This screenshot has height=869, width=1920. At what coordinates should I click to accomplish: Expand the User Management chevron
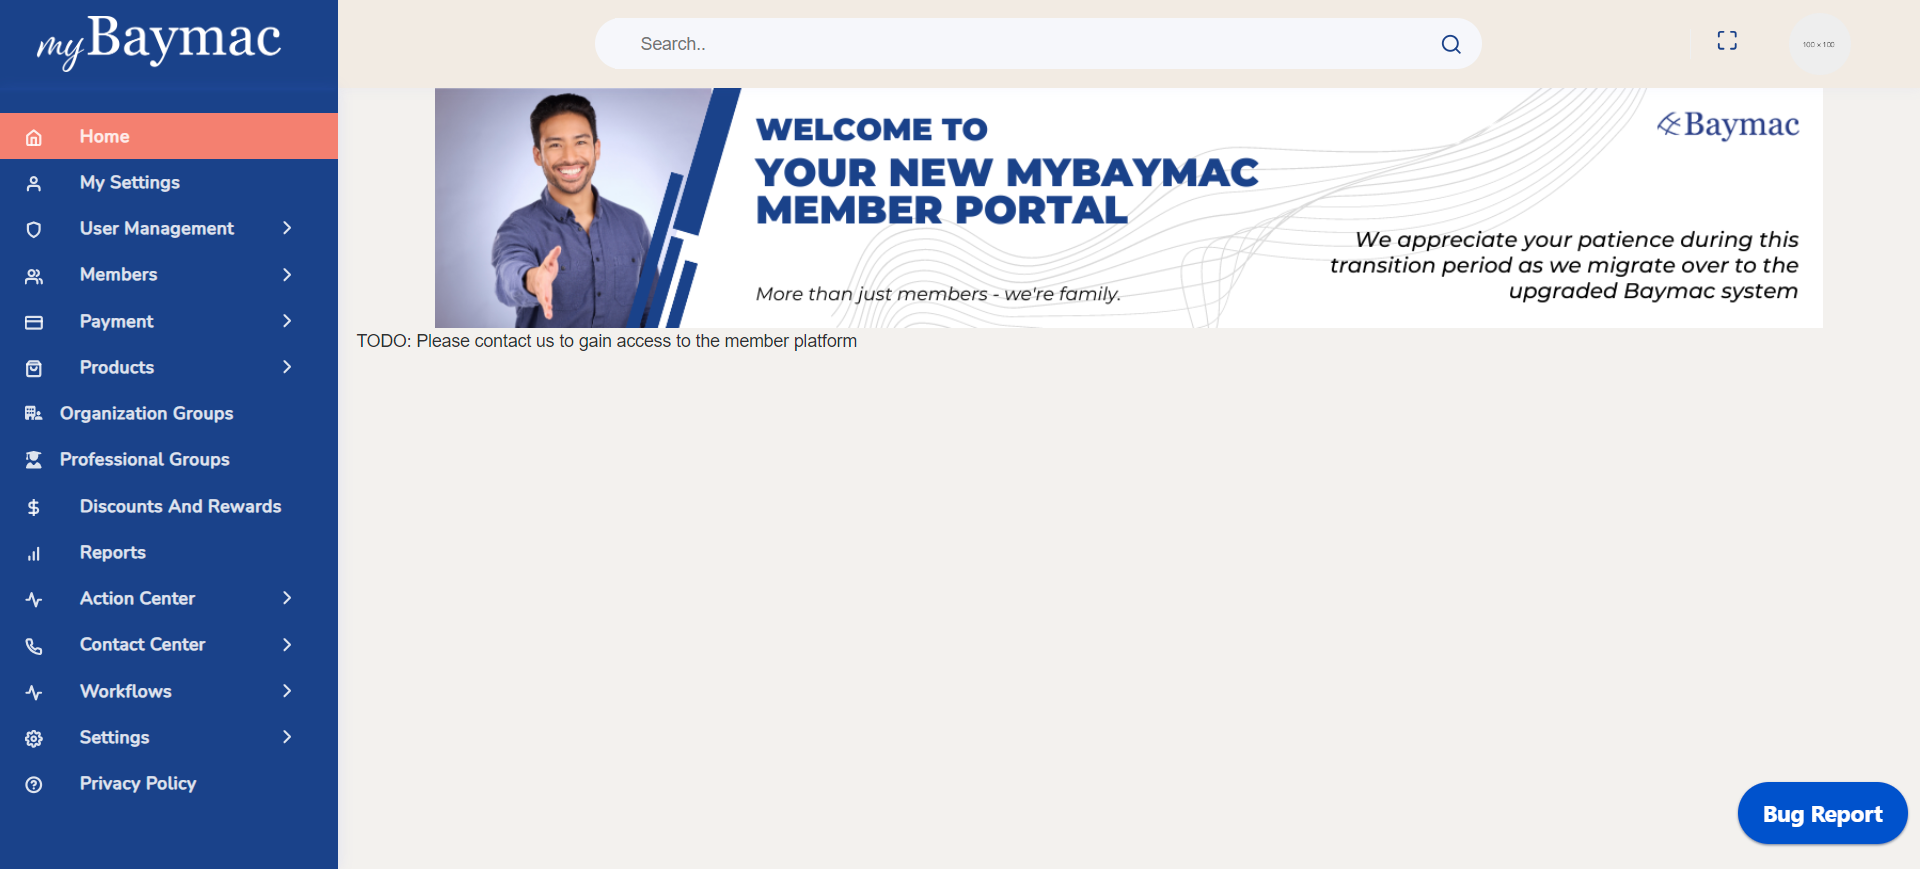point(287,228)
